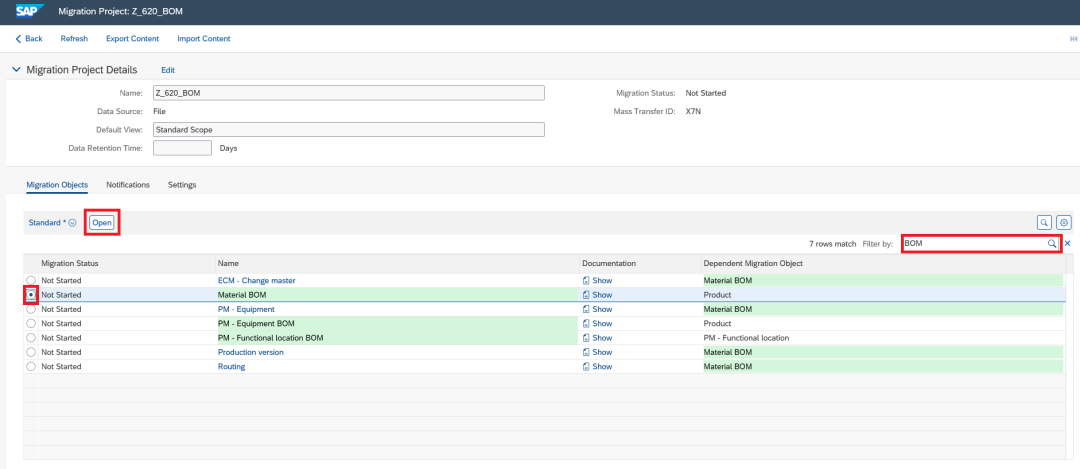1080x469 pixels.
Task: Show documentation for PM - Equipment
Action: [597, 309]
